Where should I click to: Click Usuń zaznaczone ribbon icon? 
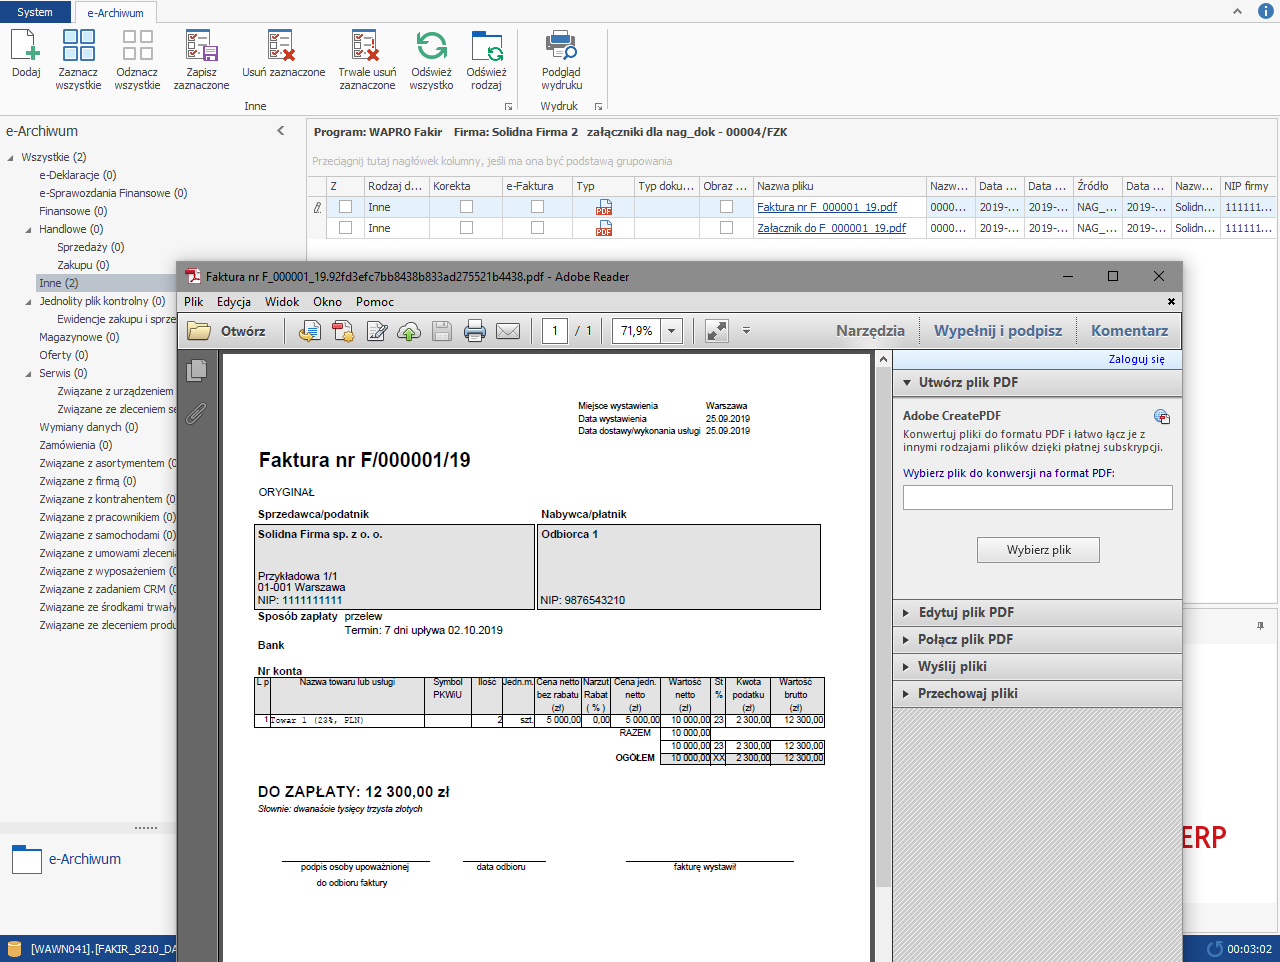(x=283, y=46)
